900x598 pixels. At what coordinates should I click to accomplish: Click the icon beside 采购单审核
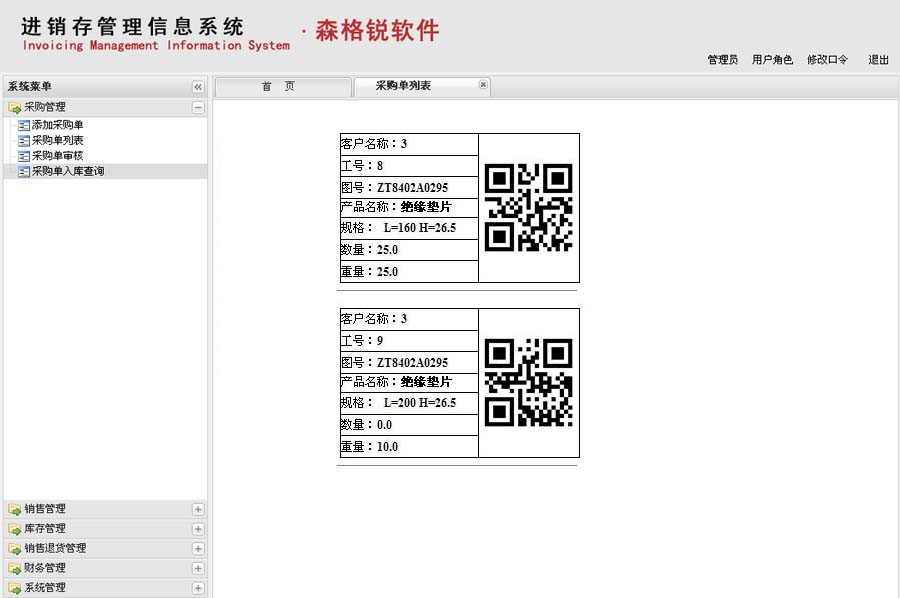(24, 156)
